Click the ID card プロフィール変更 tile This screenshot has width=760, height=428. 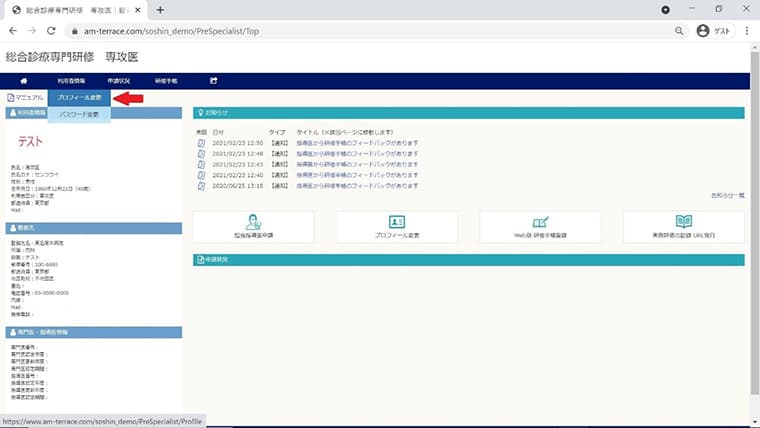[x=397, y=227]
